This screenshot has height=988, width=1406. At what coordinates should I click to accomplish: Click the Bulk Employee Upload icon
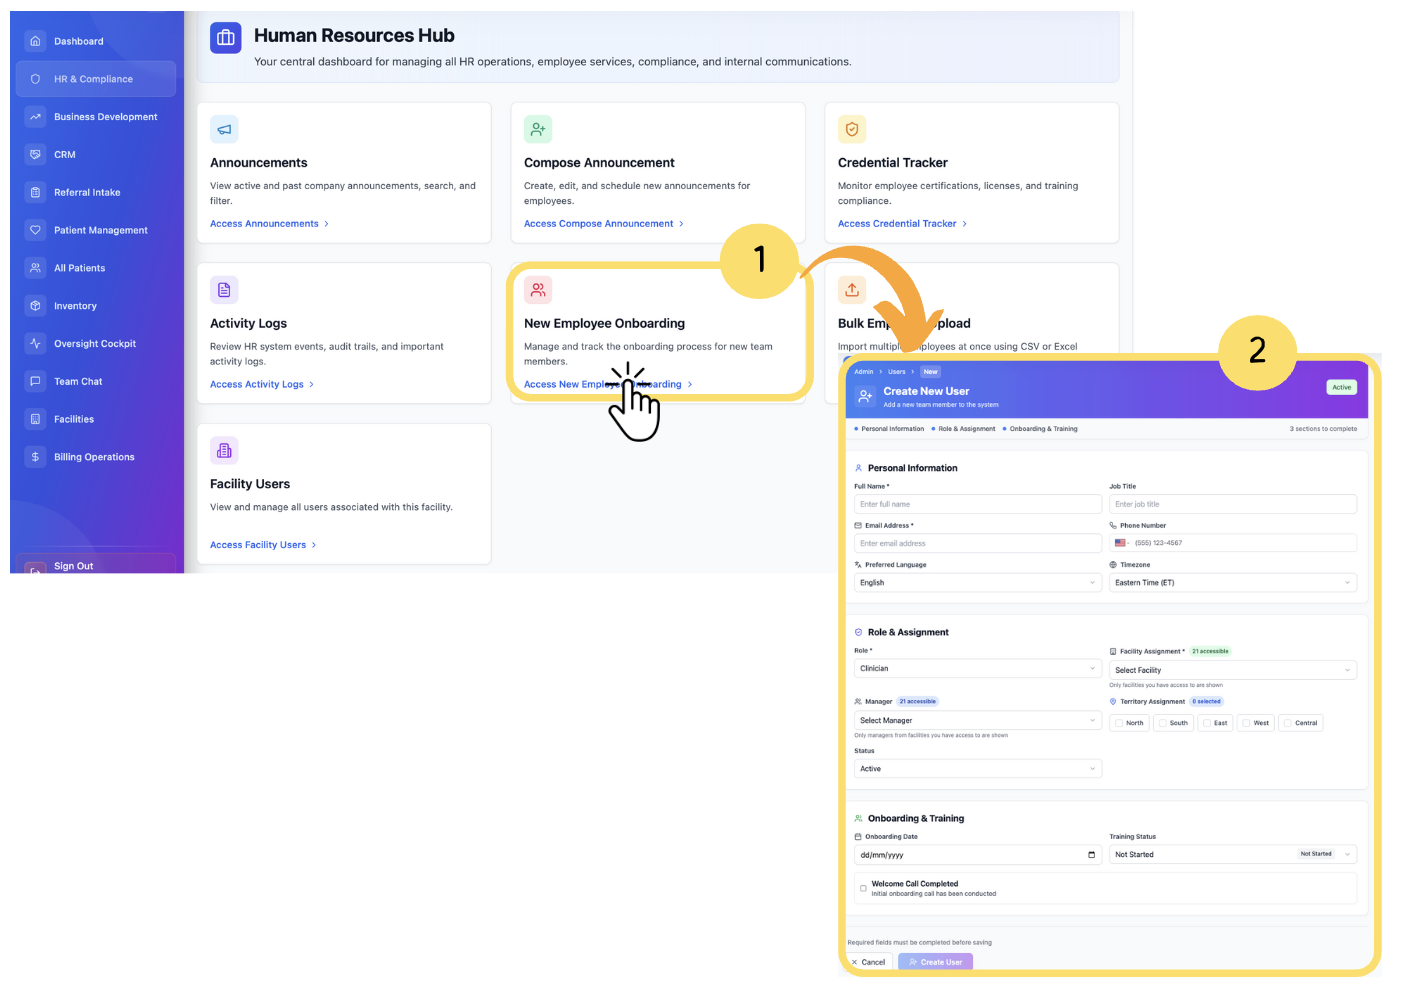point(852,290)
